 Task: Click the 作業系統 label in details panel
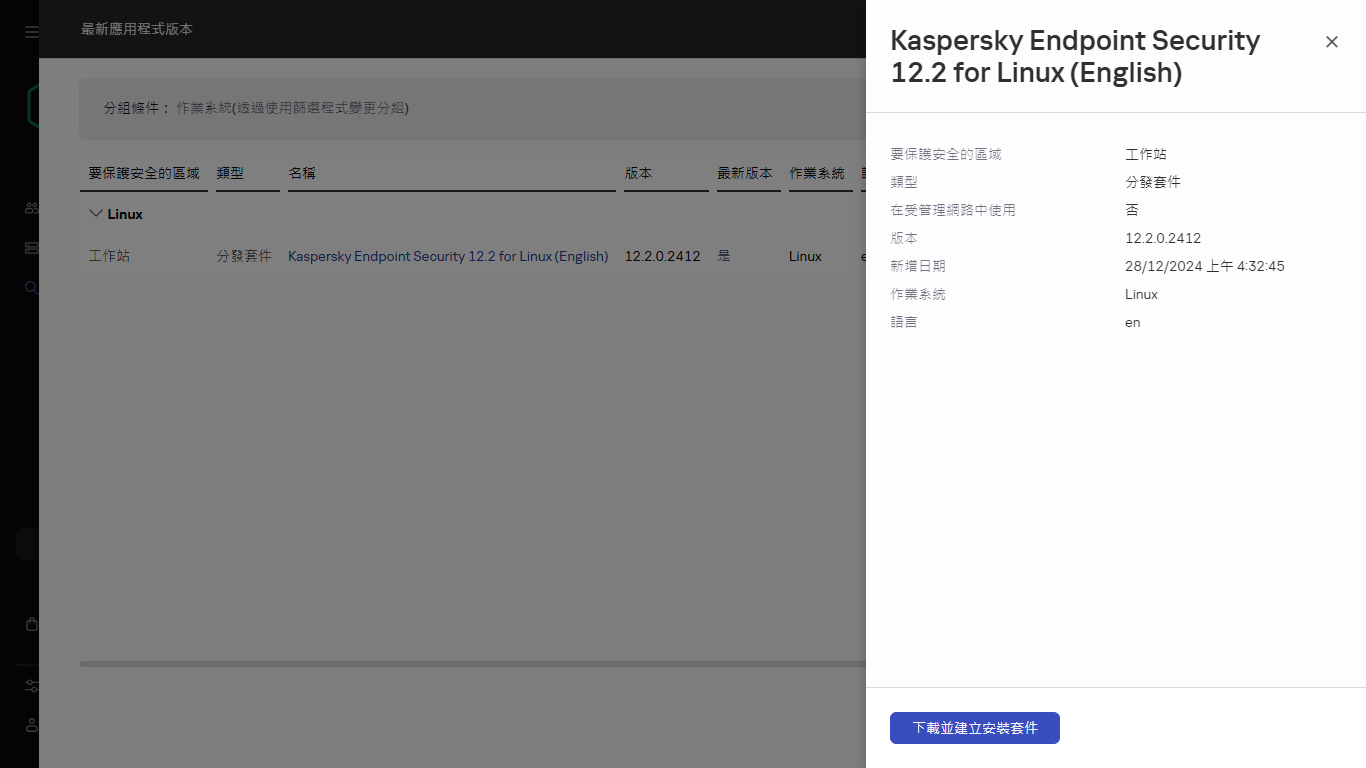point(918,294)
